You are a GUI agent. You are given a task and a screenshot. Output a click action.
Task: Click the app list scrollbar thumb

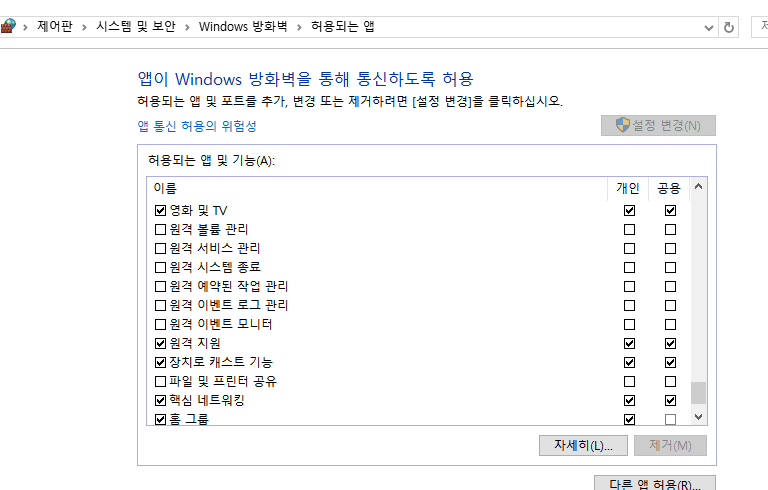[698, 393]
